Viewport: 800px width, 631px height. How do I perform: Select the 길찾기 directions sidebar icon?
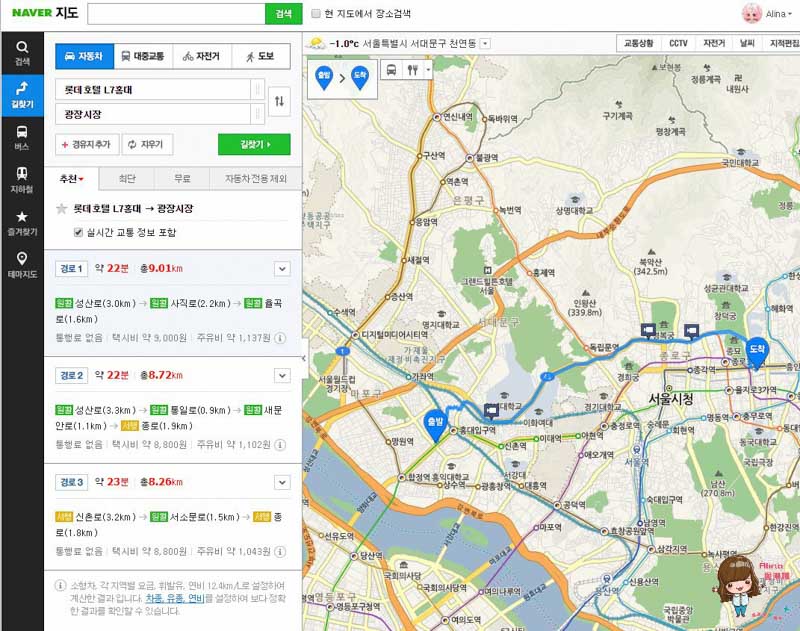point(22,95)
